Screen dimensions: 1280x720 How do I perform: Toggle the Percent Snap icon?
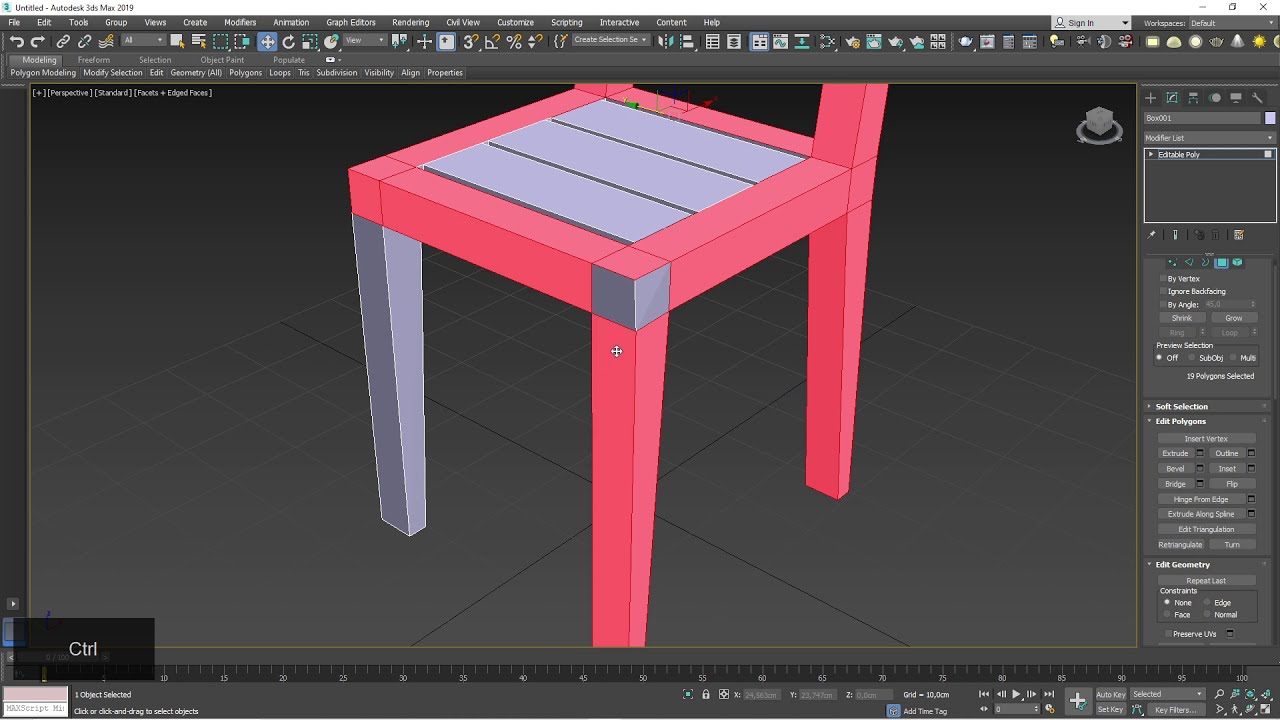click(514, 41)
